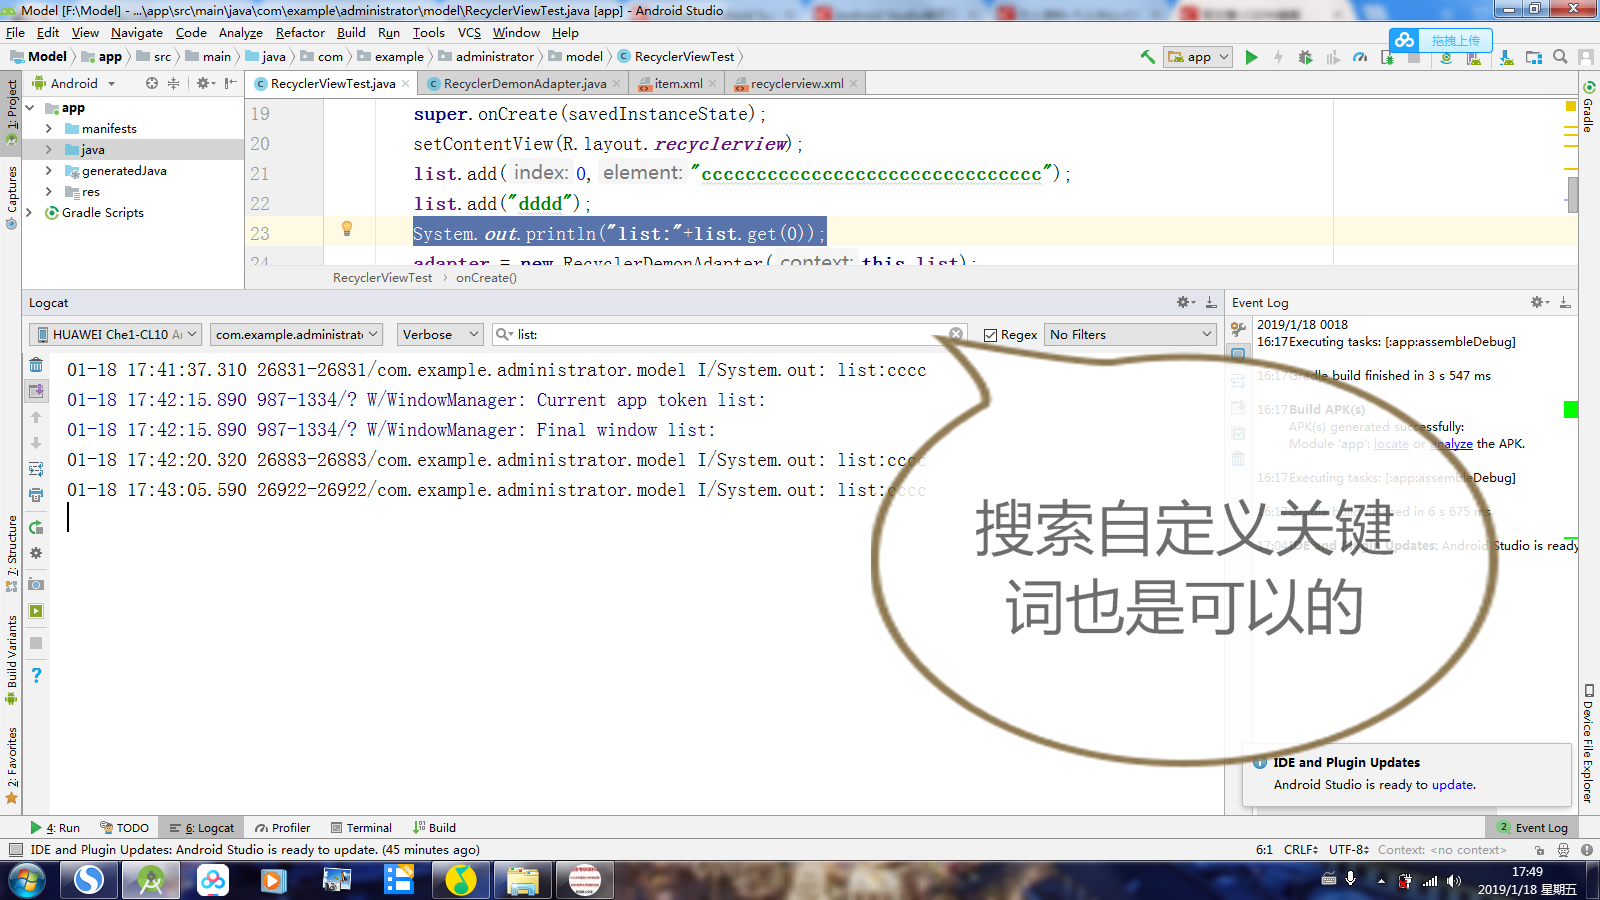Open the Refactor menu

pos(299,32)
